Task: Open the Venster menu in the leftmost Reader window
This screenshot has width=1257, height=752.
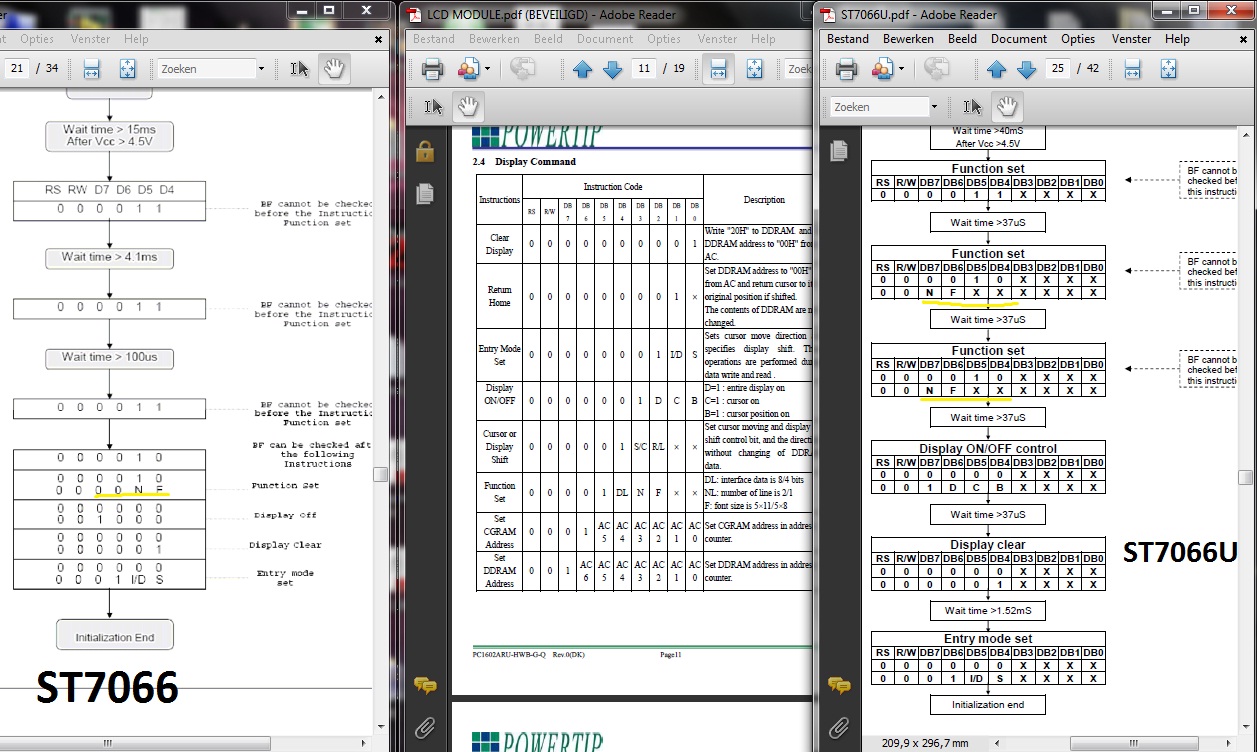Action: point(91,39)
